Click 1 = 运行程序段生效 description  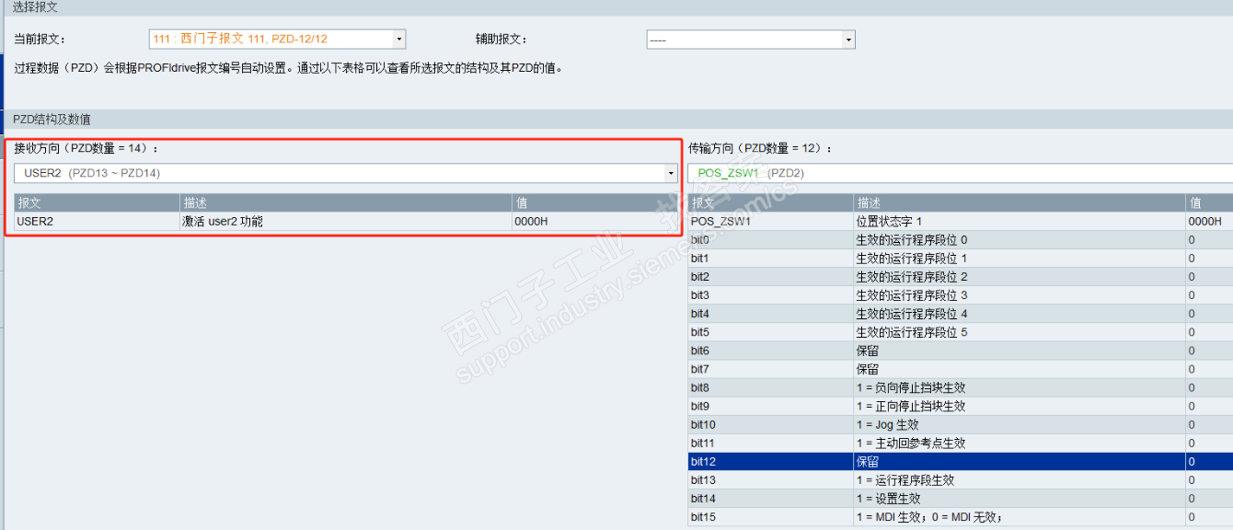905,480
